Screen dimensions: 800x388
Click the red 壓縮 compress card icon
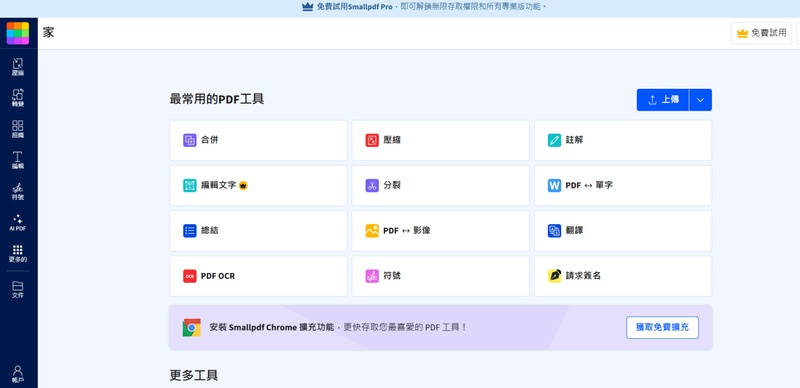(x=372, y=140)
